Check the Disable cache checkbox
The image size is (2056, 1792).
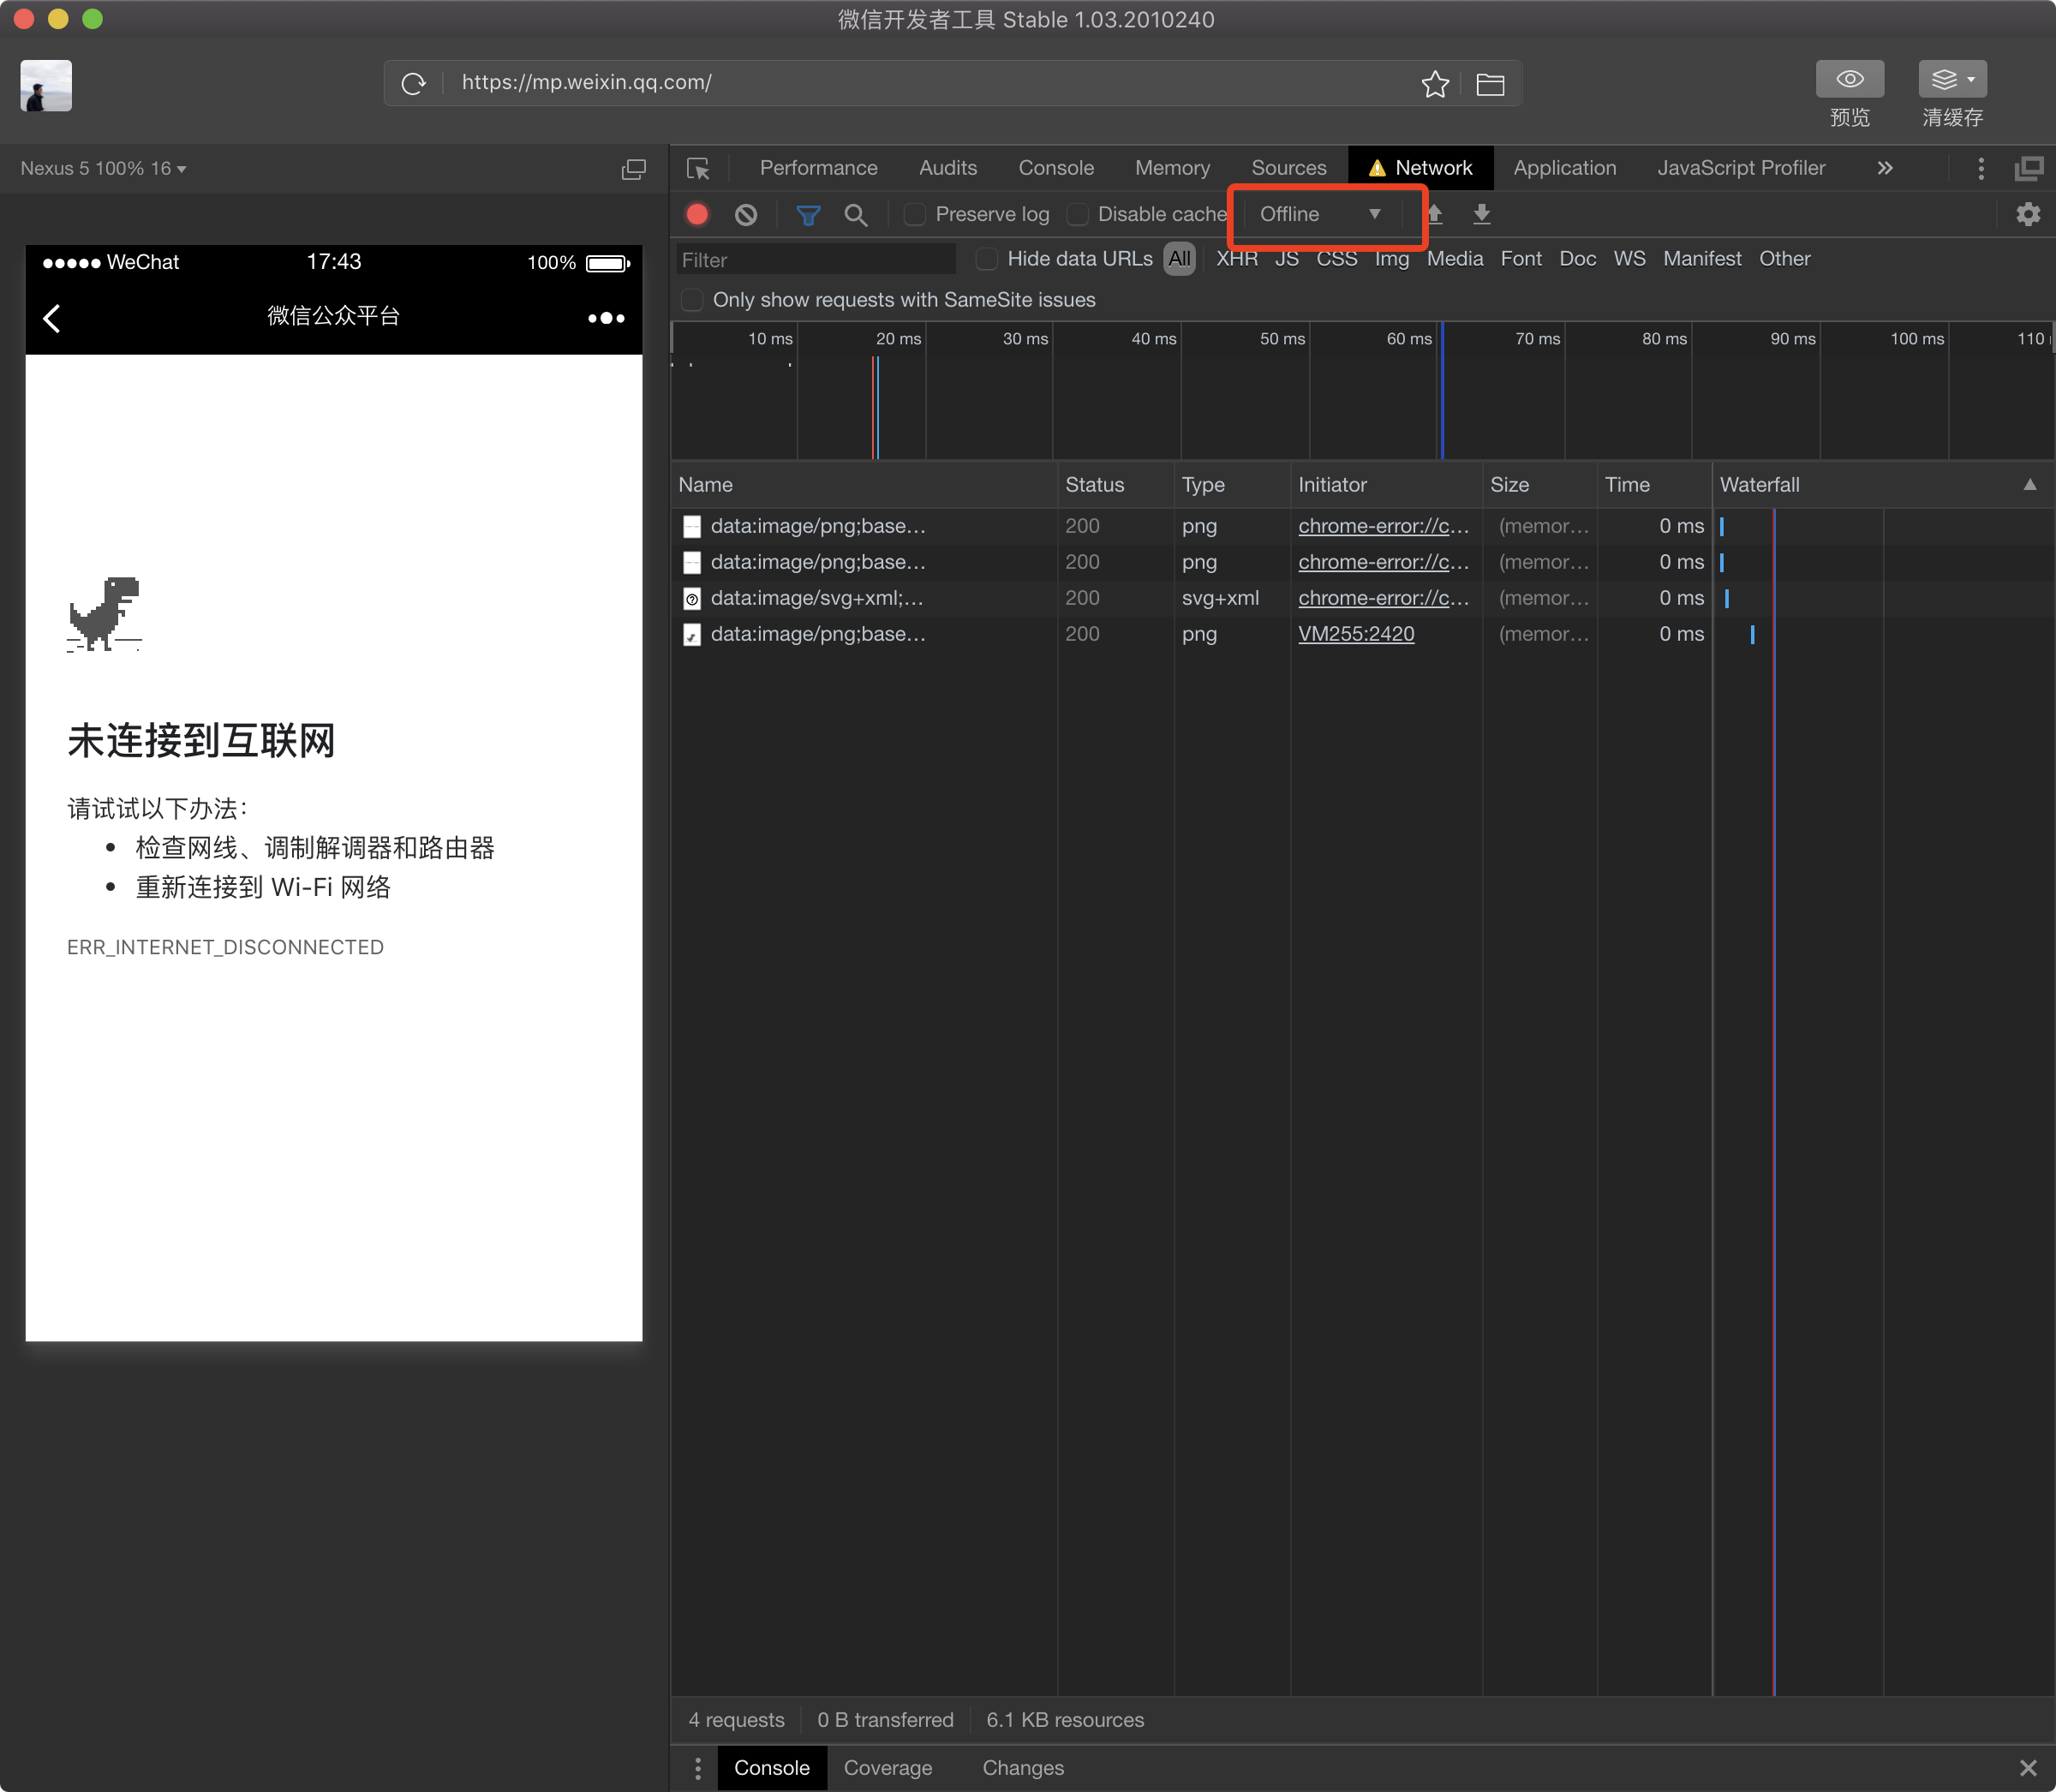[x=1077, y=214]
